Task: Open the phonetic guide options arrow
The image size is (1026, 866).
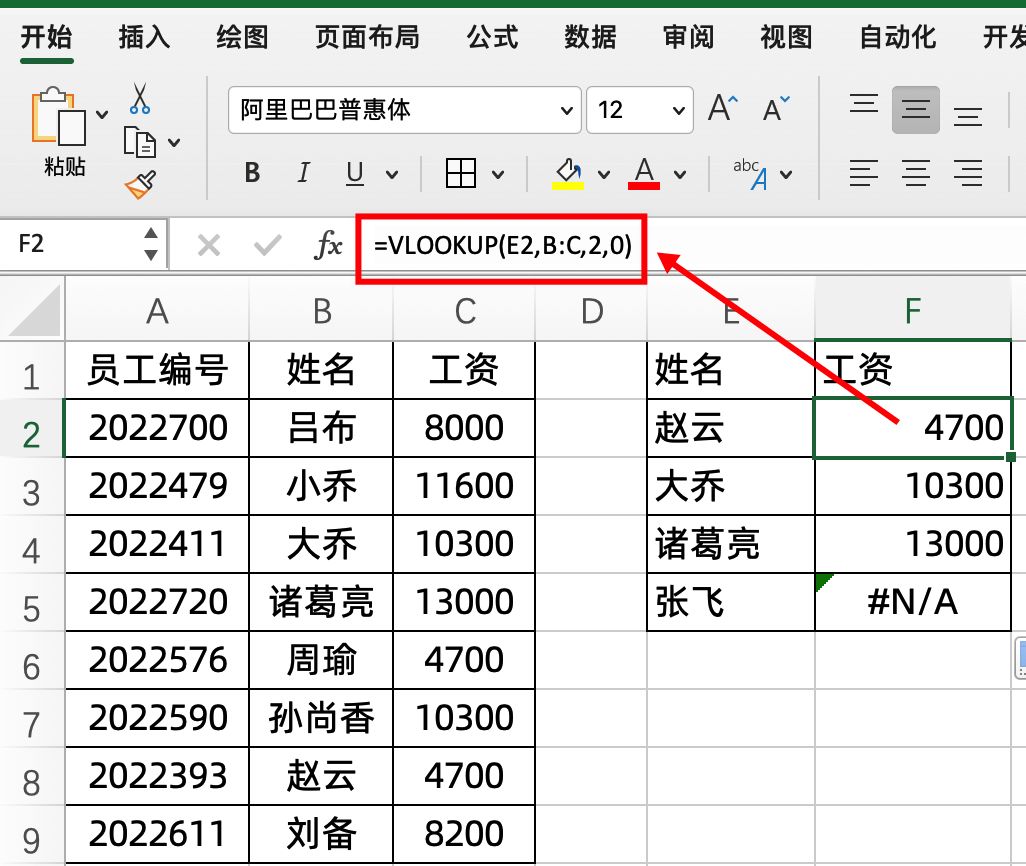Action: pyautogui.click(x=787, y=174)
